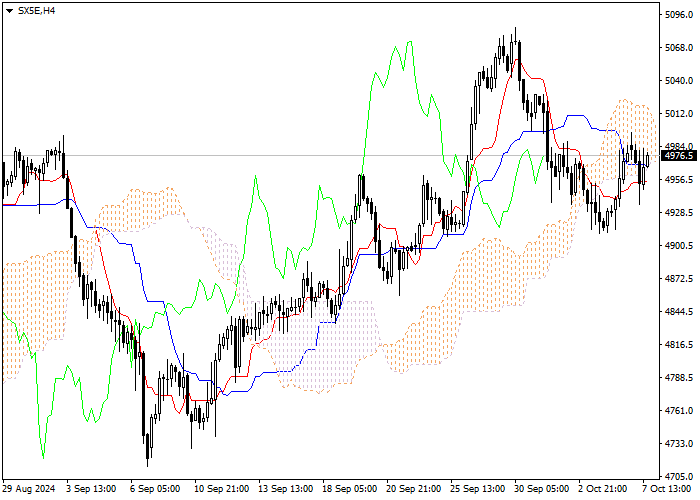Click the 4788.5 price axis label
Image resolution: width=700 pixels, height=500 pixels.
[x=679, y=378]
